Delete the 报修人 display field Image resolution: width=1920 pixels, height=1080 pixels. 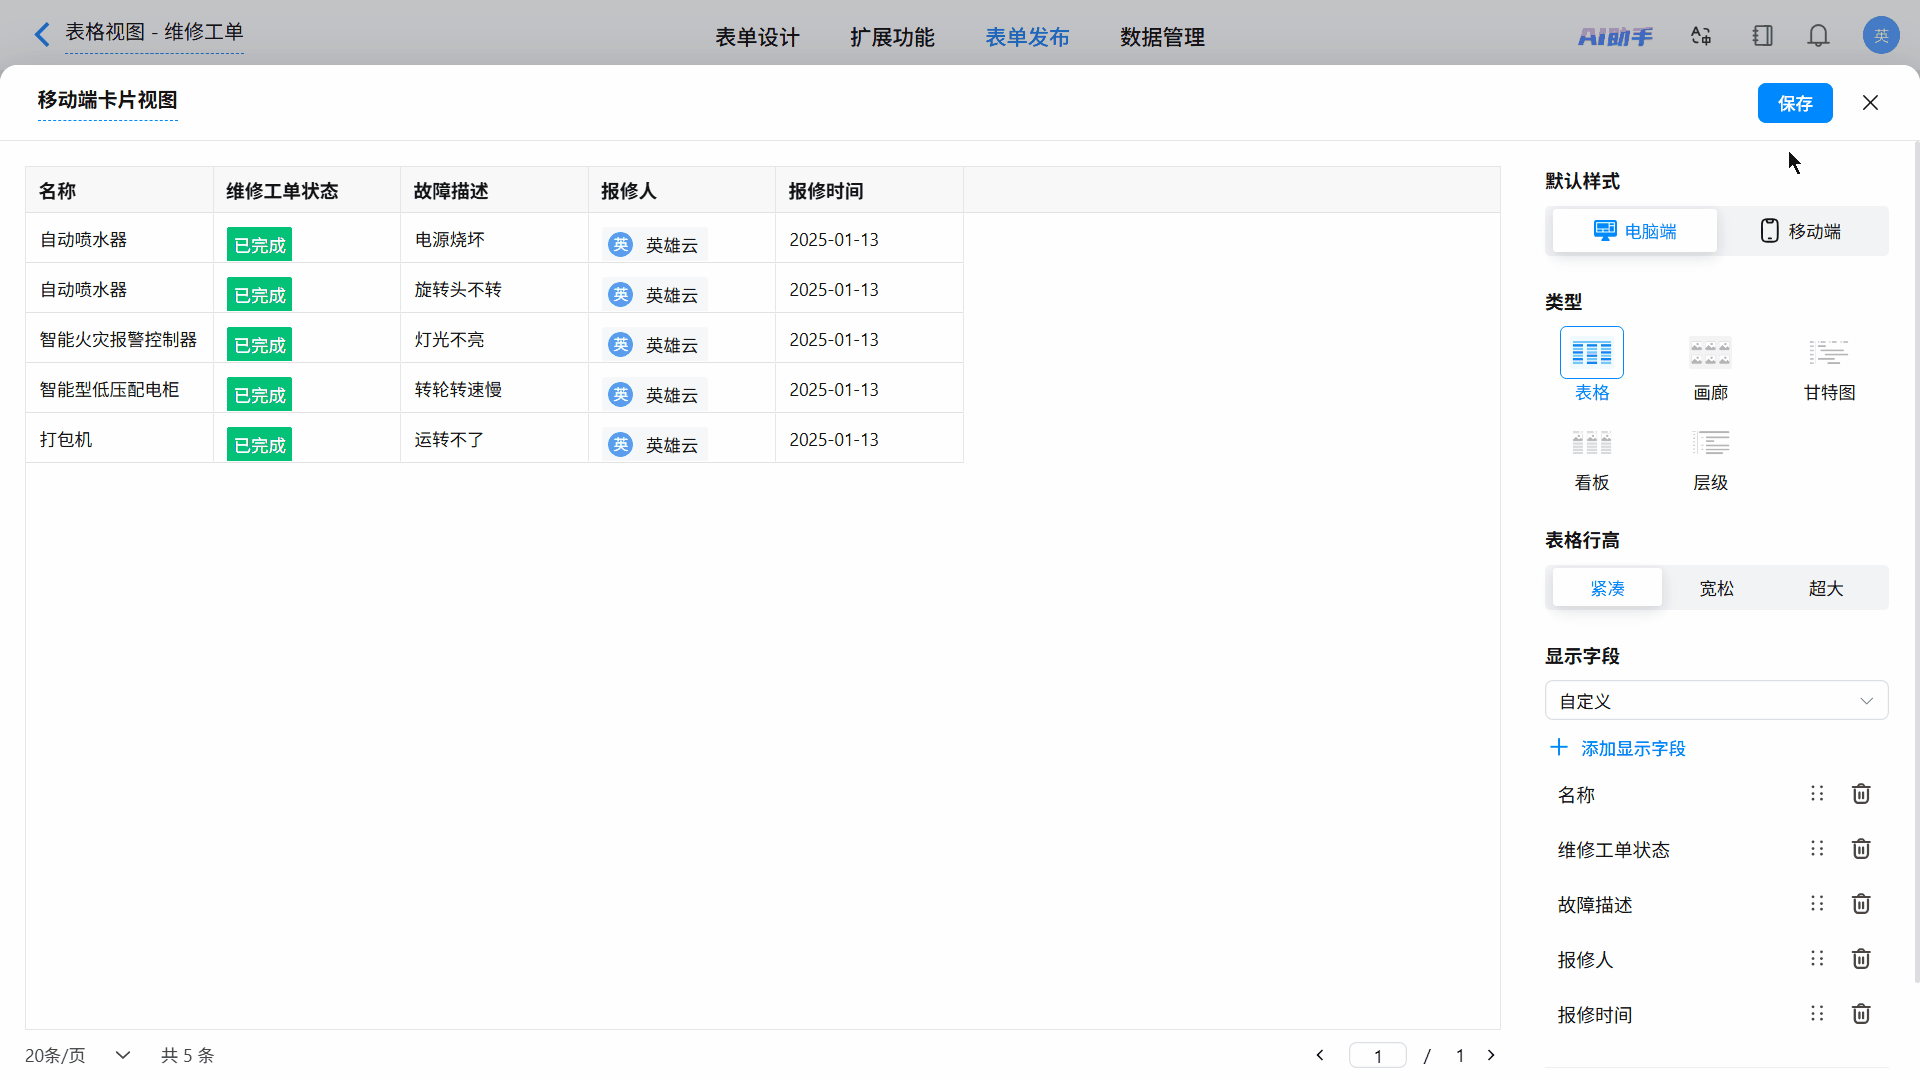(1860, 959)
